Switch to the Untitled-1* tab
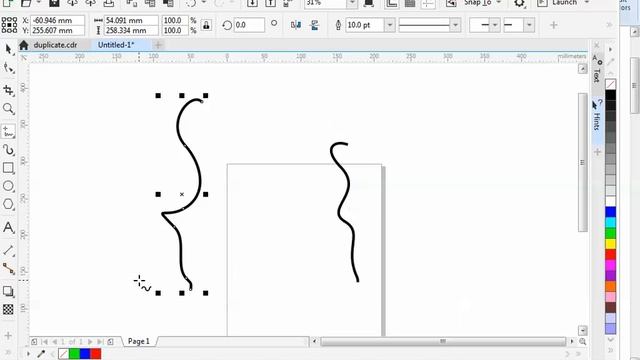This screenshot has width=640, height=360. coord(116,45)
